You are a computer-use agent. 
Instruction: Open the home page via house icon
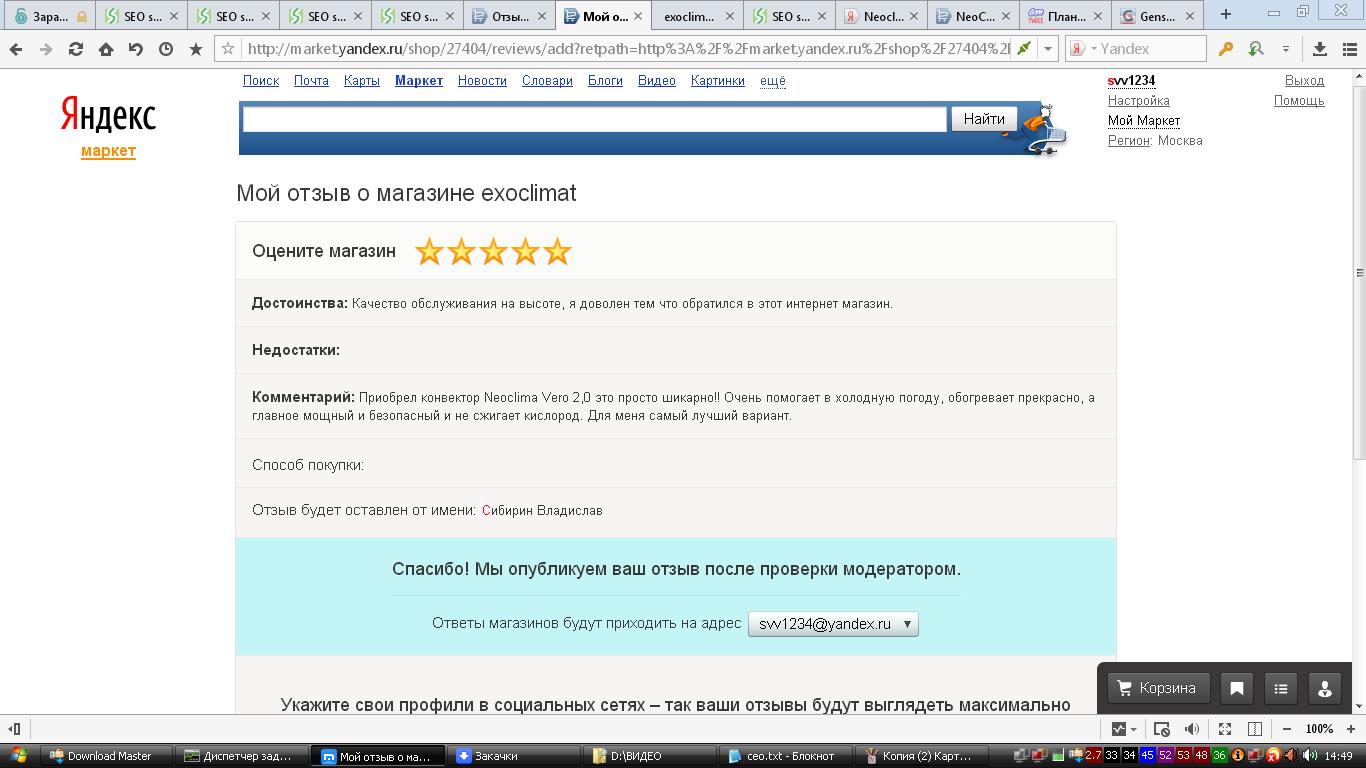[x=106, y=49]
